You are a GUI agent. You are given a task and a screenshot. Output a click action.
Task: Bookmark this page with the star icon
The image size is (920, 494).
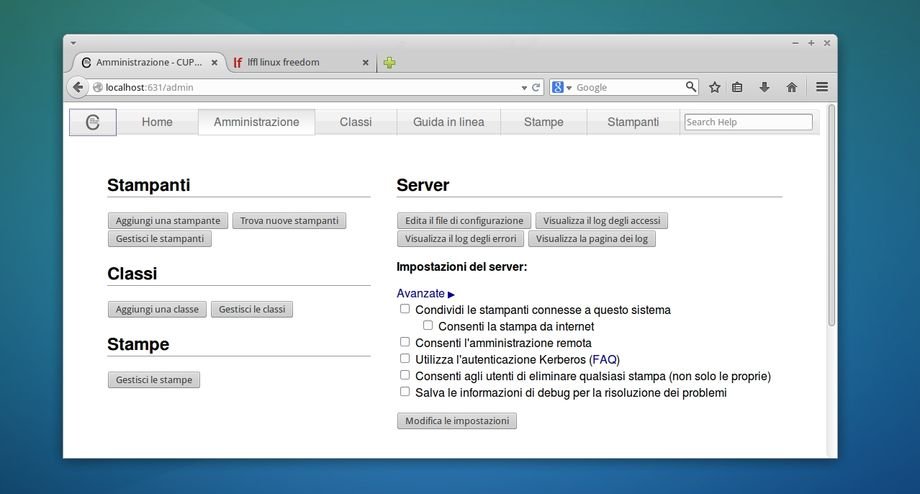click(x=714, y=87)
